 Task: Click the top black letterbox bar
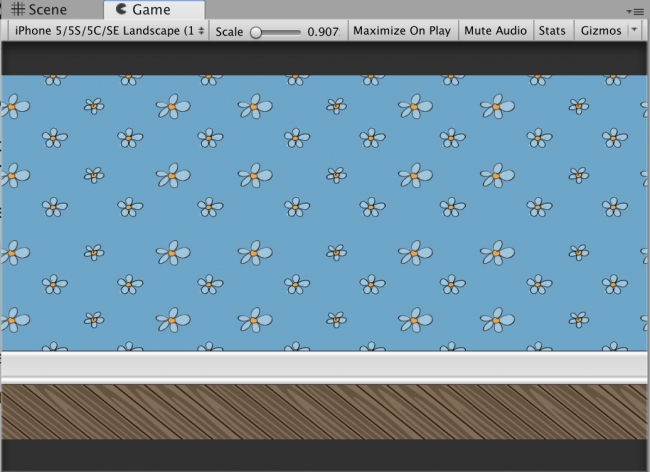[x=325, y=58]
